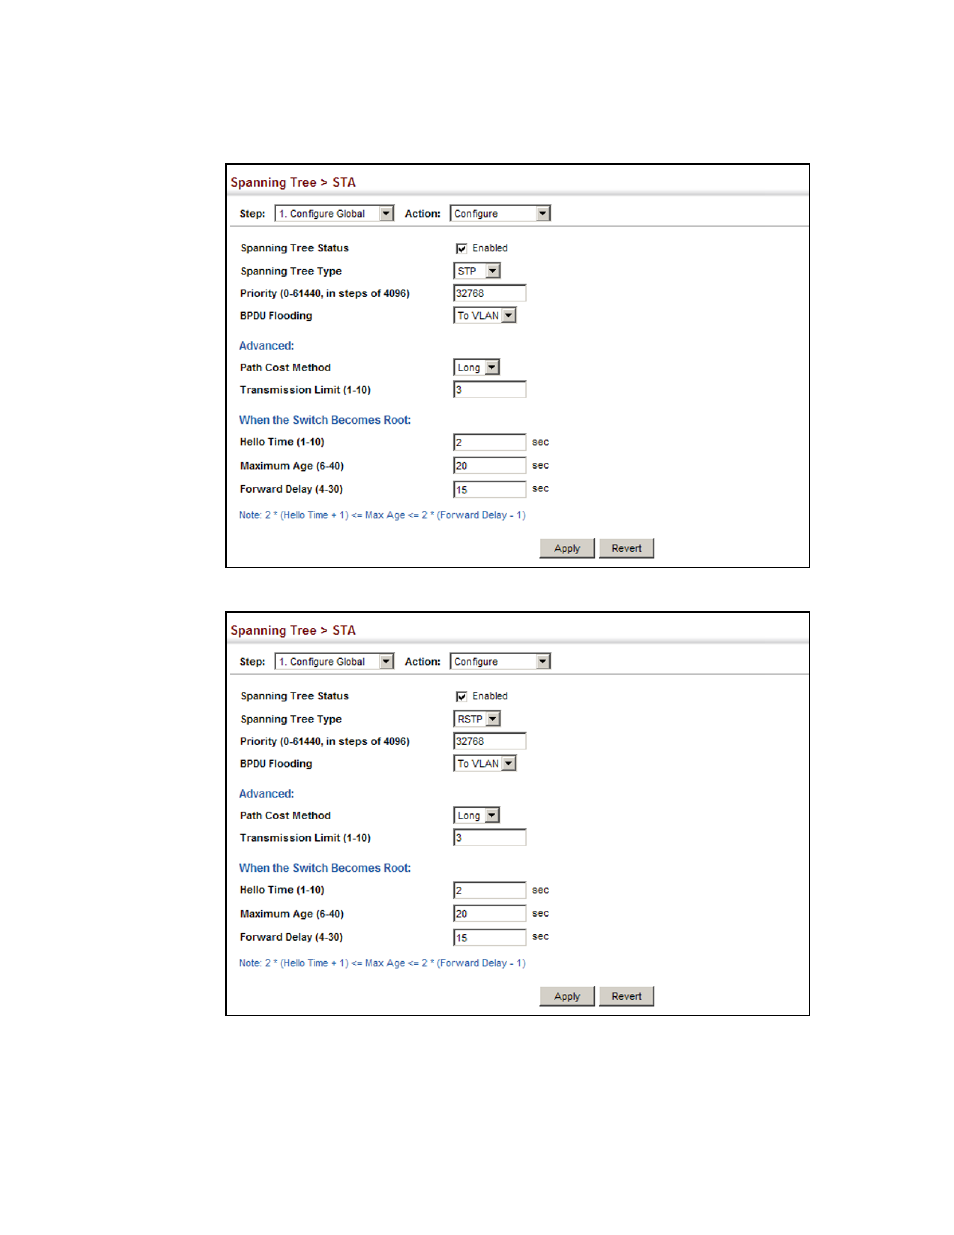The height and width of the screenshot is (1235, 954).
Task: Toggle Spanning Tree Status Enabled checkbox in RSTP panel
Action: click(x=461, y=696)
